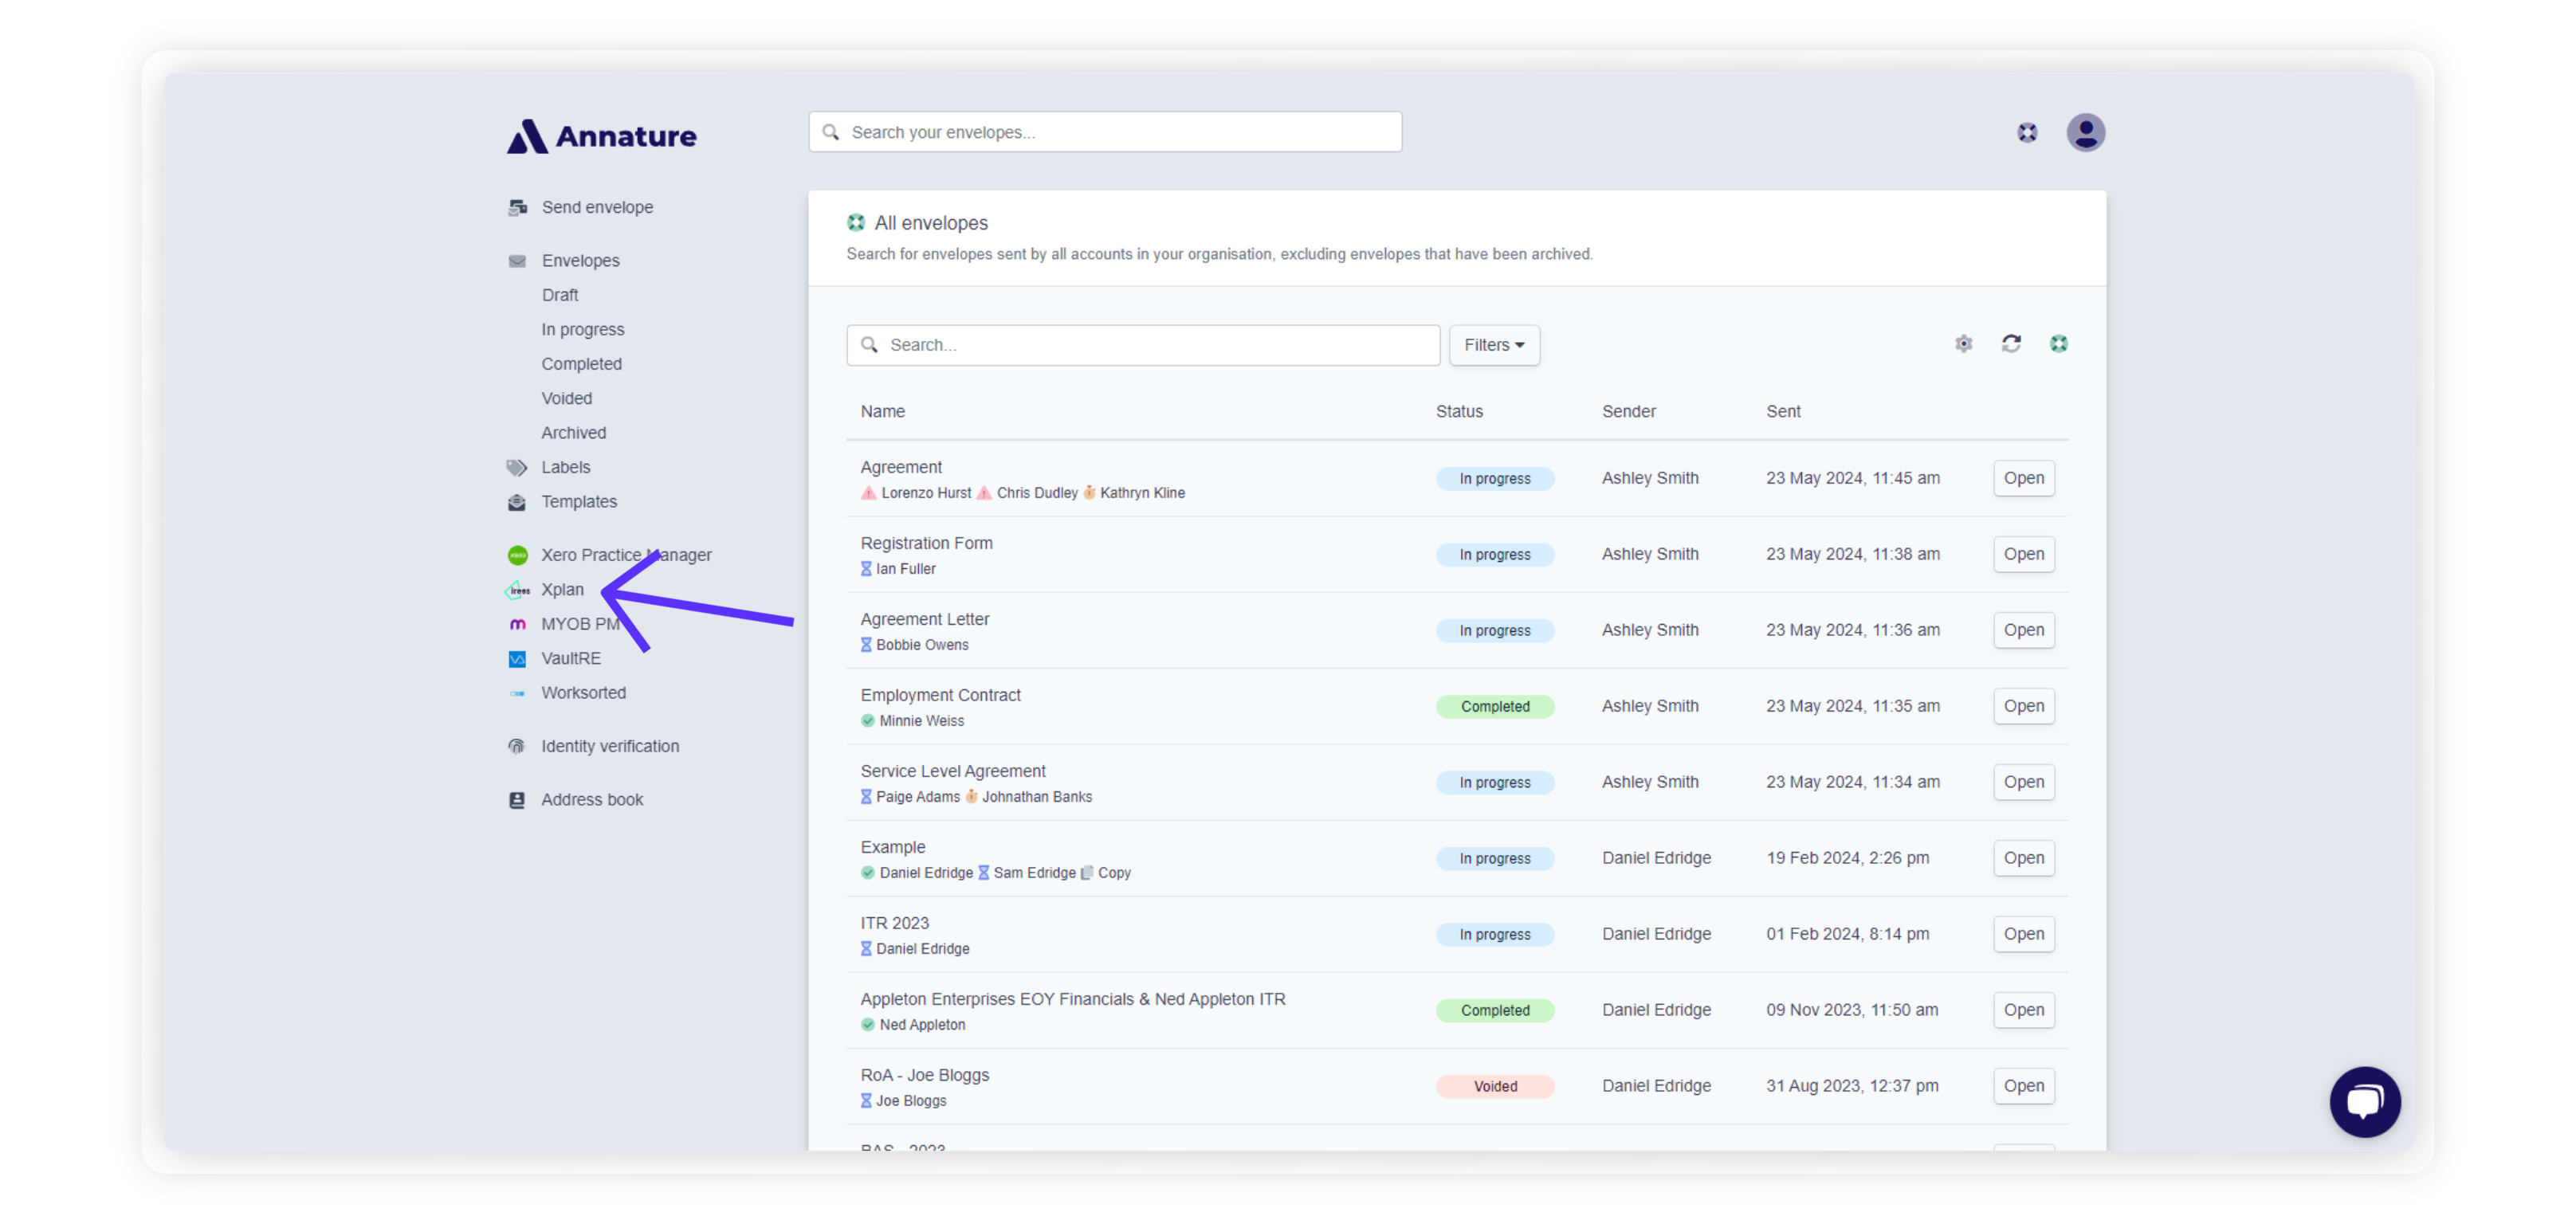Refresh the envelopes list
Viewport: 2576px width, 1224px height.
2011,344
